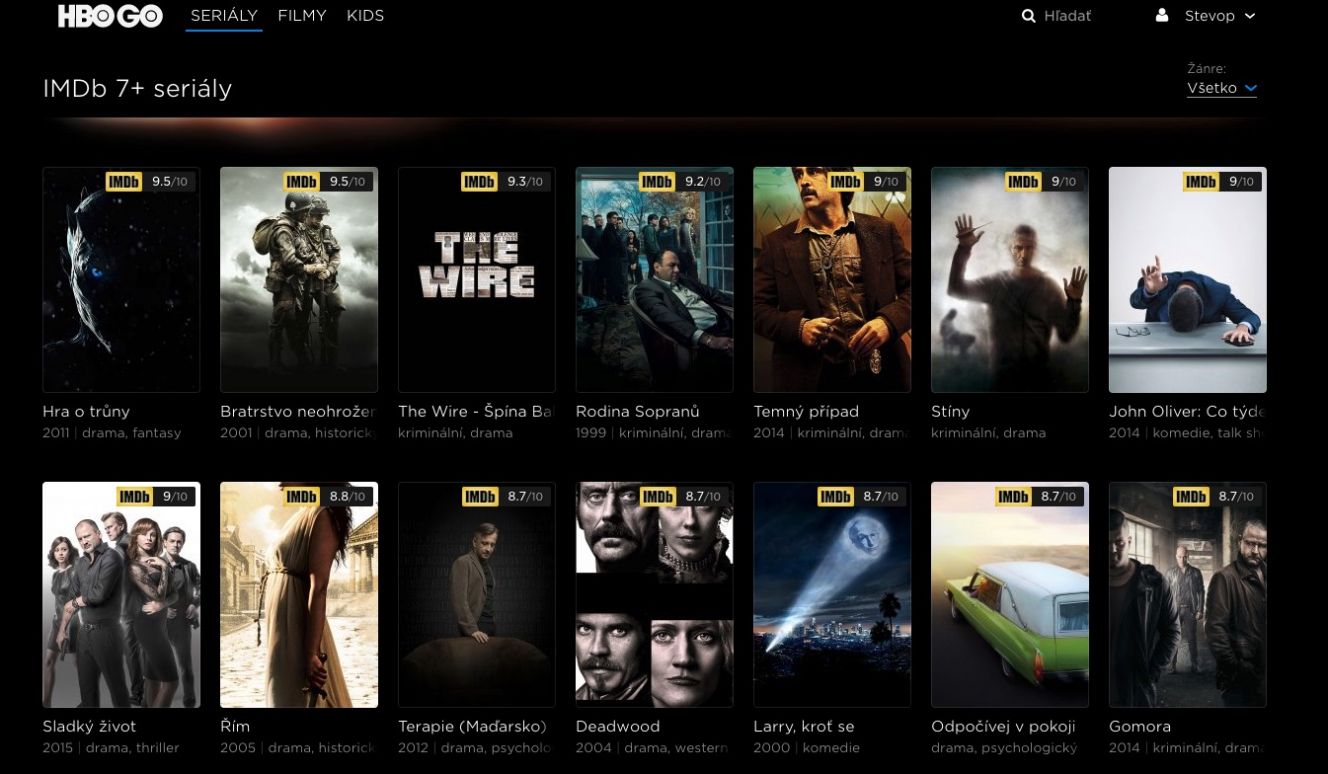This screenshot has height=774, width=1328.
Task: Open Bratrstvo neohrožených poster
Action: coord(299,279)
